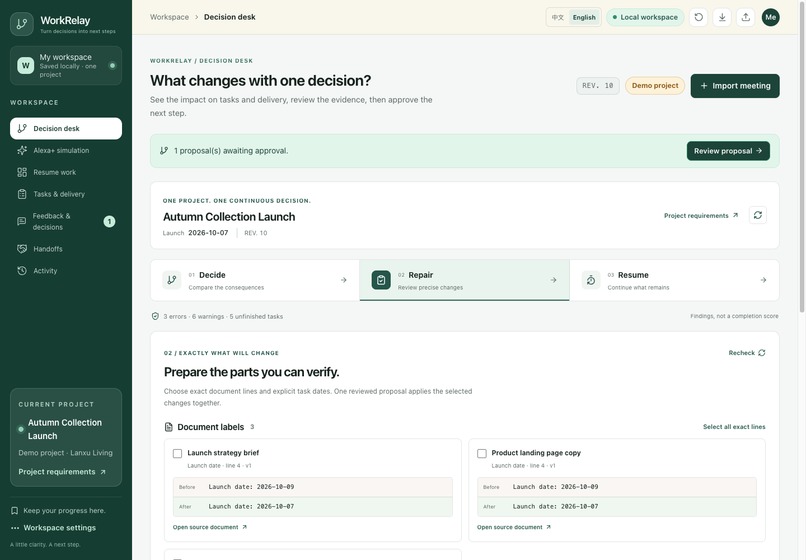Click the Repair step clipboard icon
The height and width of the screenshot is (560, 806).
pyautogui.click(x=381, y=280)
